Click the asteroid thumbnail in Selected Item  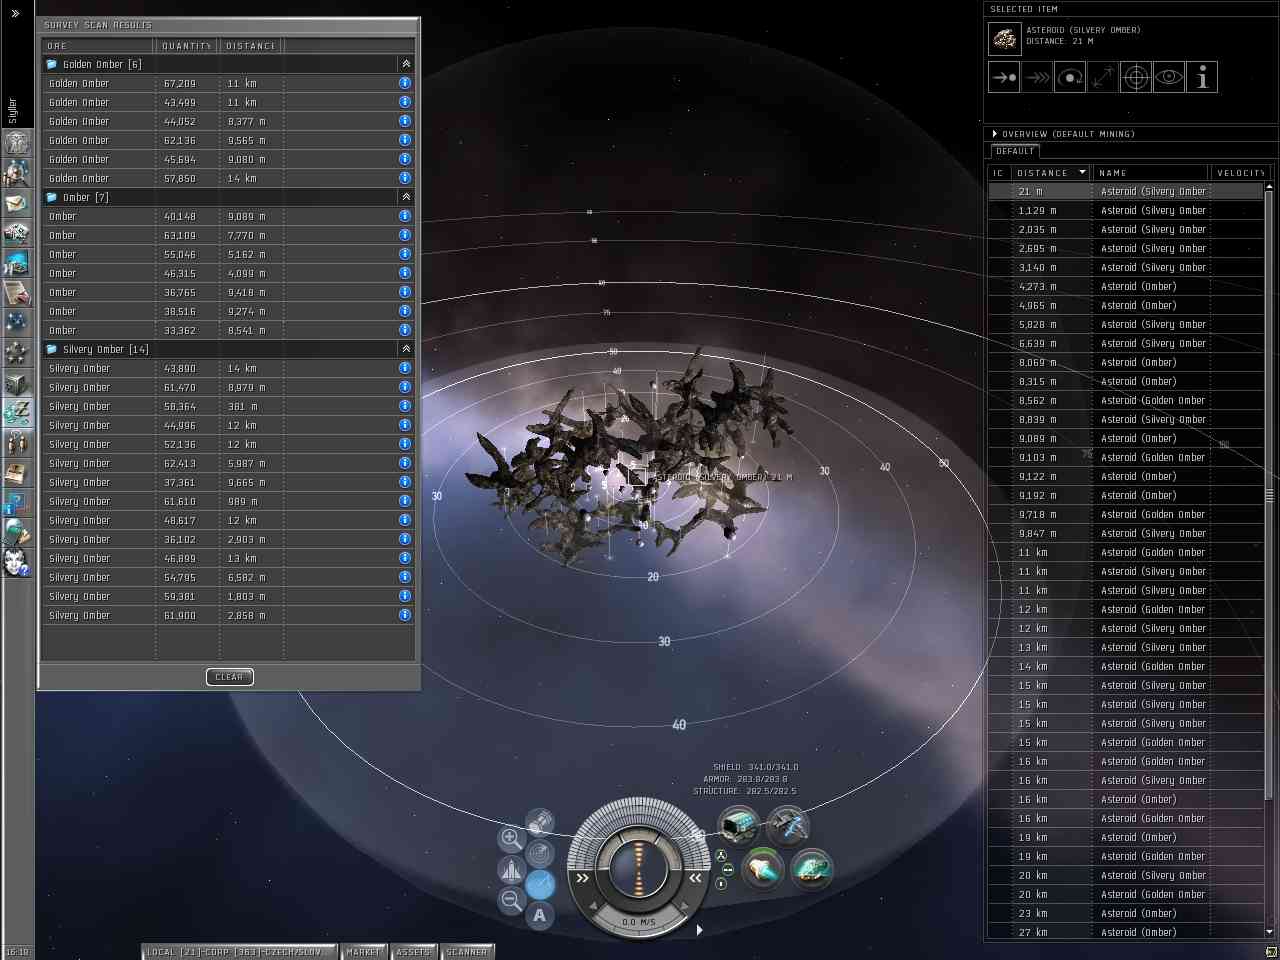pos(1004,39)
